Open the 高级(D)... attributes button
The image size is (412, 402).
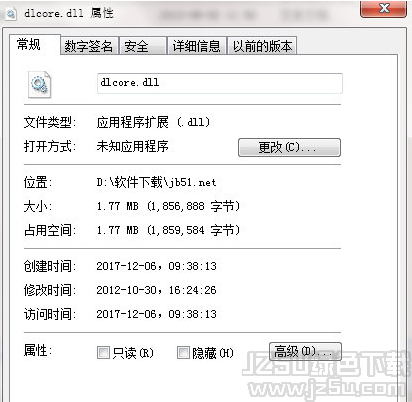305,351
